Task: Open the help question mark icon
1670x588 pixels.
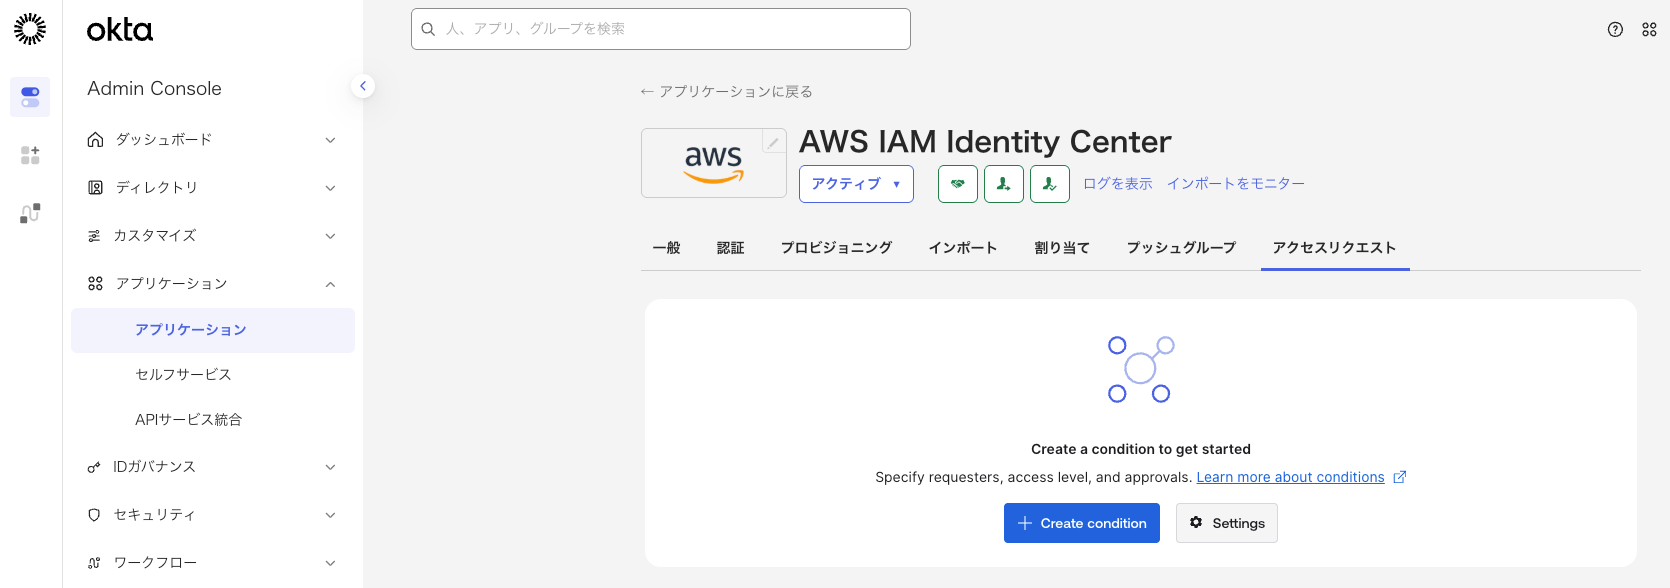Action: tap(1615, 29)
